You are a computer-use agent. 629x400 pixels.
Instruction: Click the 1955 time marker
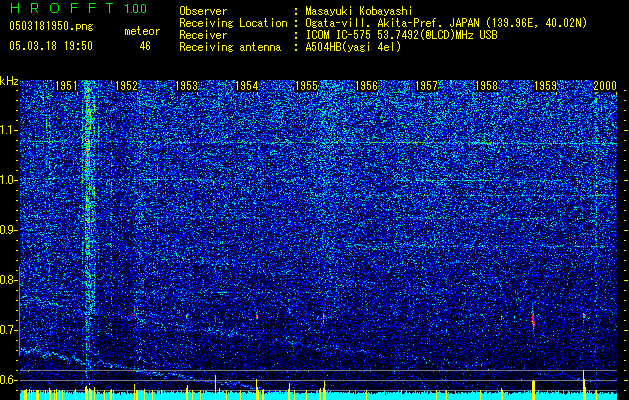click(x=306, y=86)
